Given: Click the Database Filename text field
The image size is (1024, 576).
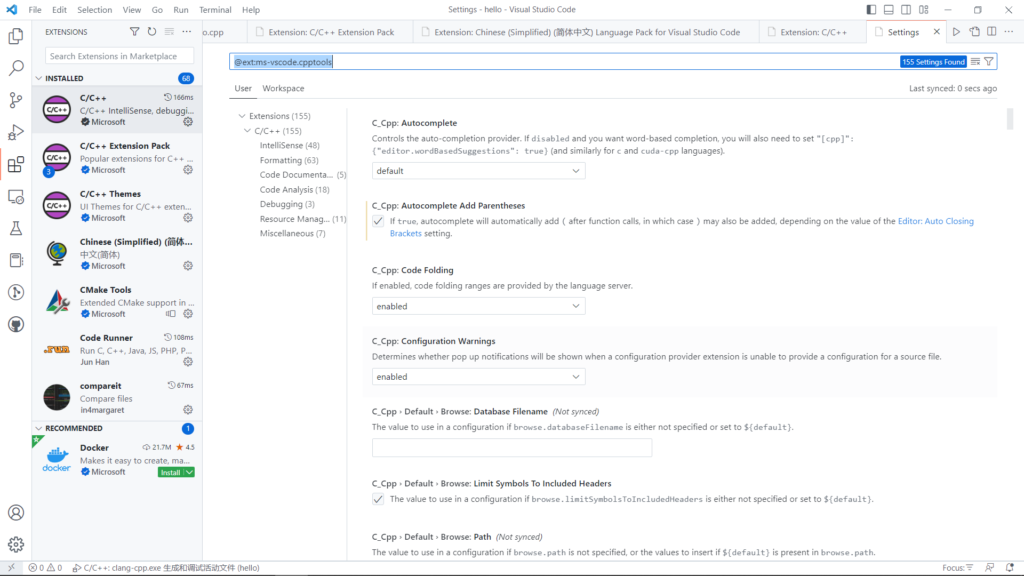Looking at the screenshot, I should tap(512, 448).
